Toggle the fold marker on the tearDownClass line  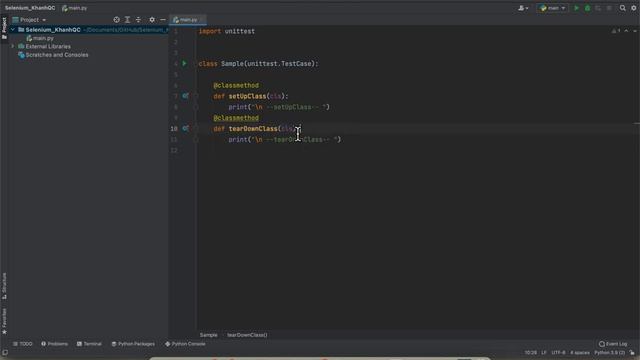[x=196, y=129]
